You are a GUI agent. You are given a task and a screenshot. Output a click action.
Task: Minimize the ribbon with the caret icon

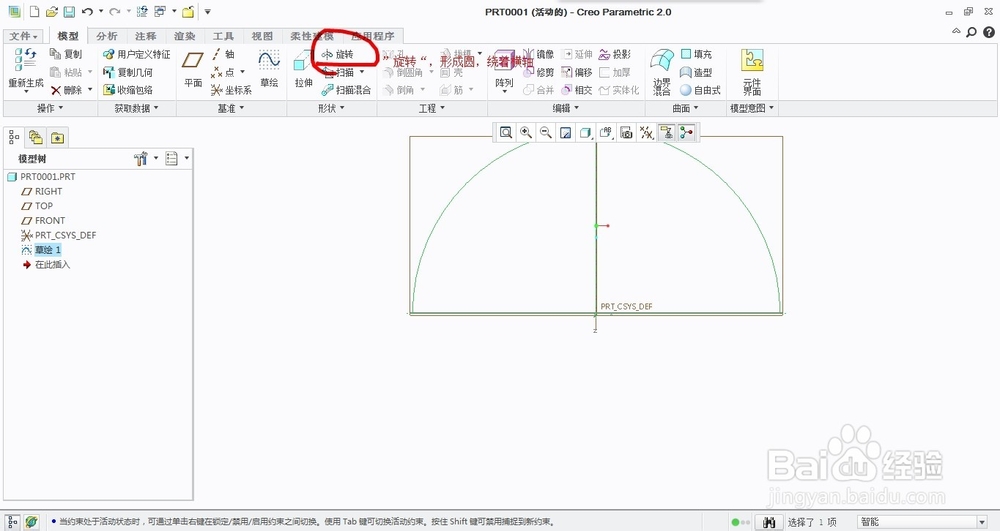(x=956, y=31)
